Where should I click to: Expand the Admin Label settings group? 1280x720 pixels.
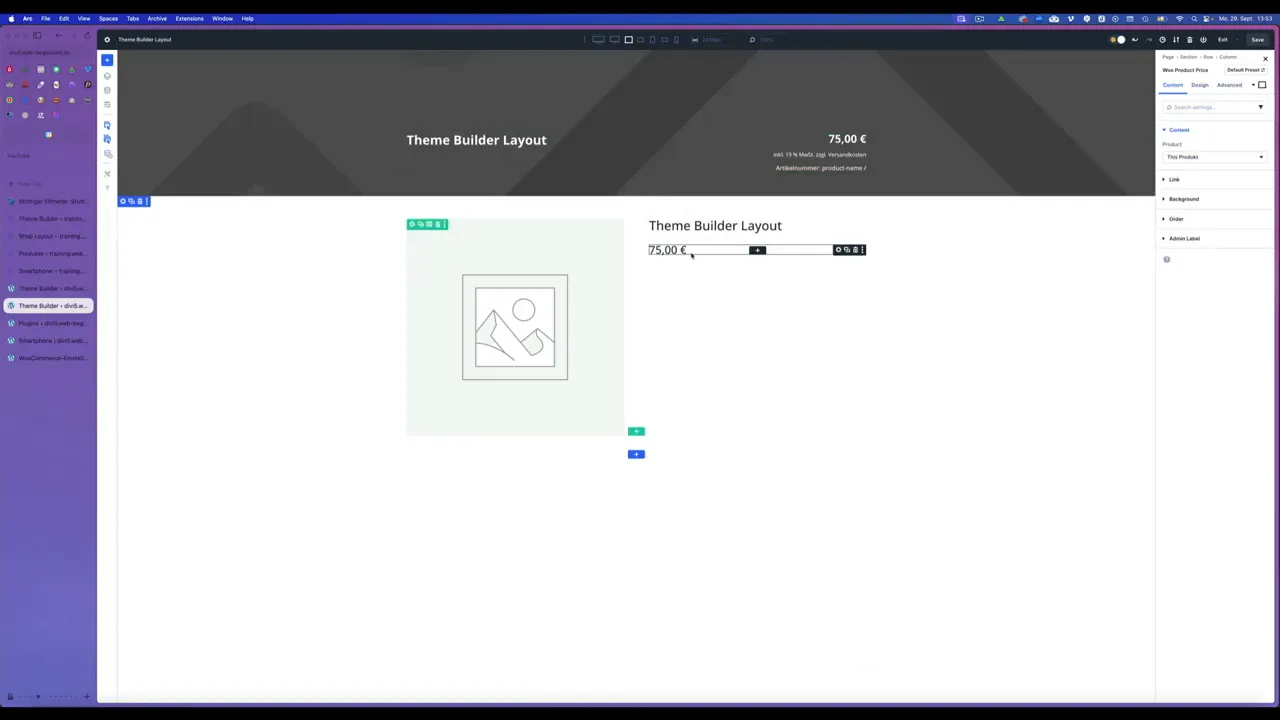(1184, 239)
